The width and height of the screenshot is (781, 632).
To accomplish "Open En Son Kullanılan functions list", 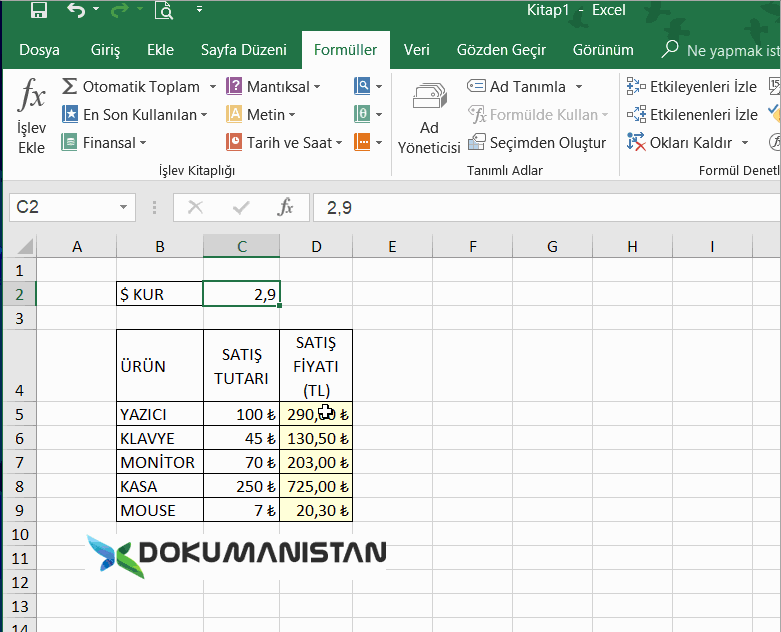I will (x=134, y=115).
